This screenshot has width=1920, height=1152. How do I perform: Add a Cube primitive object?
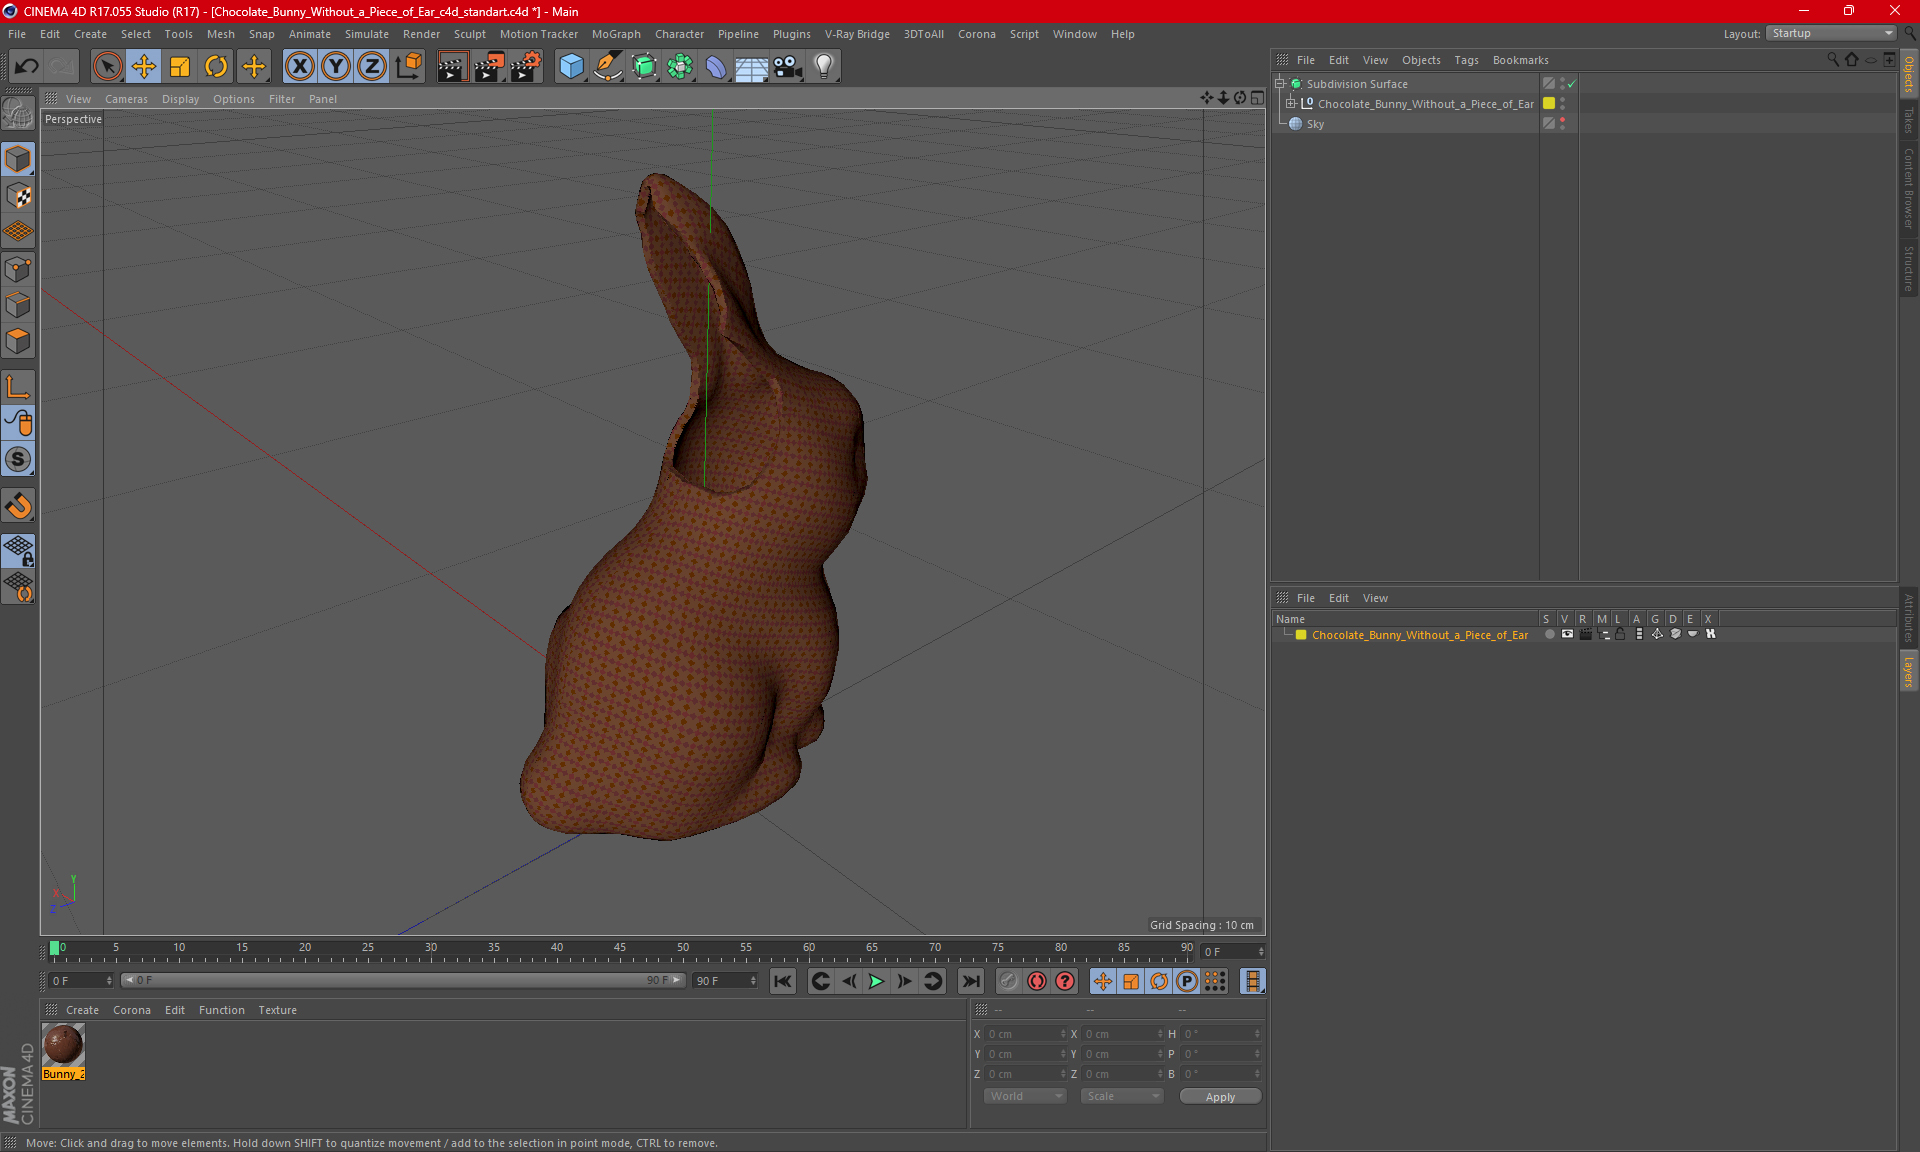[x=571, y=67]
